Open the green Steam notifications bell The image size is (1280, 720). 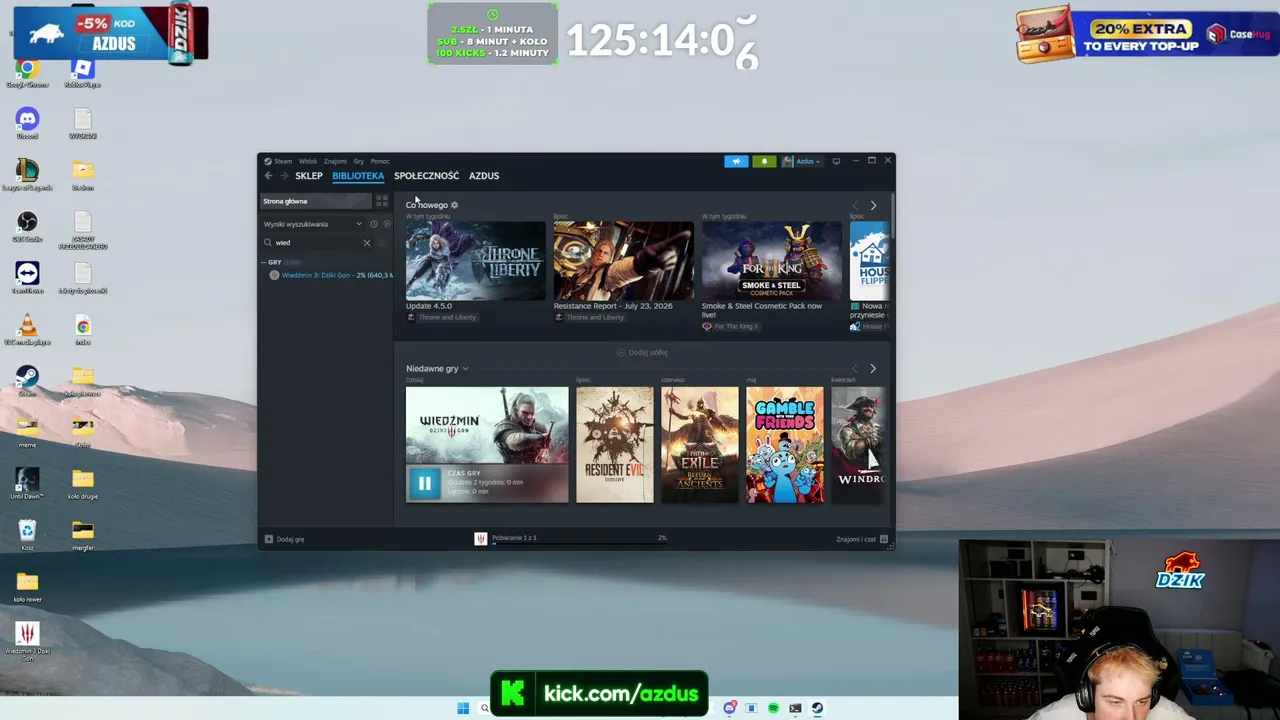[764, 161]
